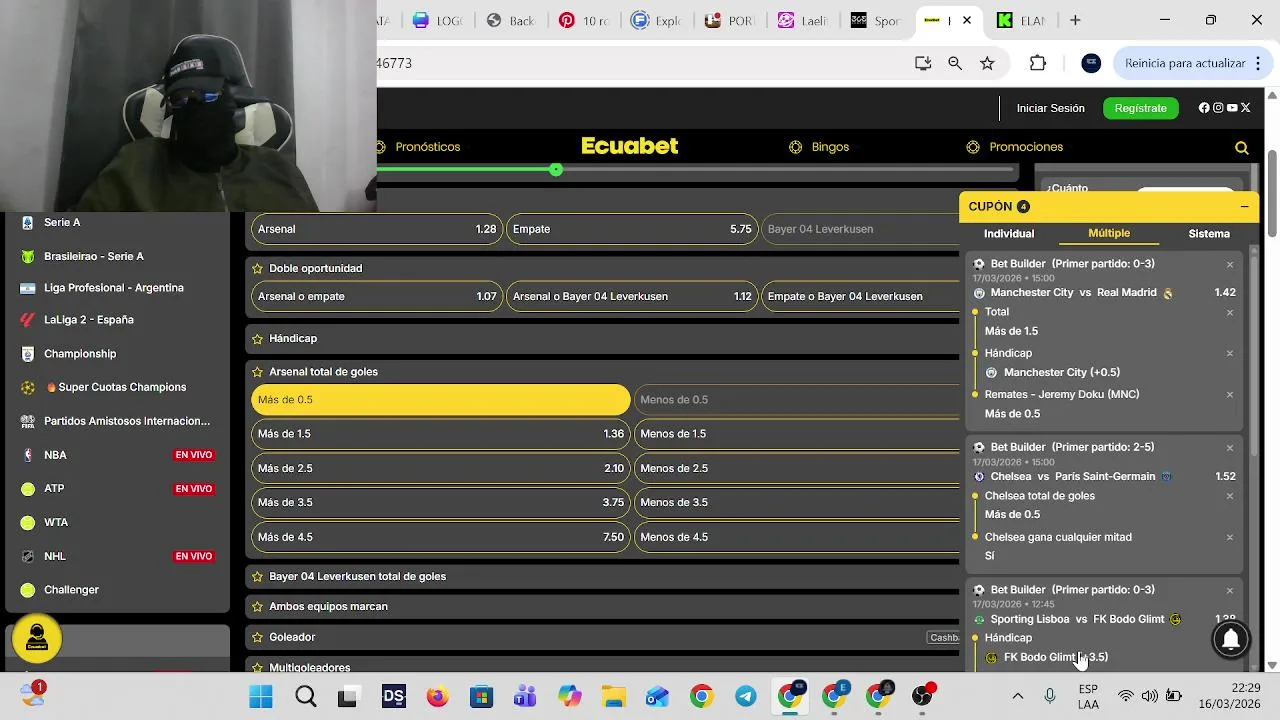1280x720 pixels.
Task: Open Pronósticos menu item
Action: [x=427, y=147]
